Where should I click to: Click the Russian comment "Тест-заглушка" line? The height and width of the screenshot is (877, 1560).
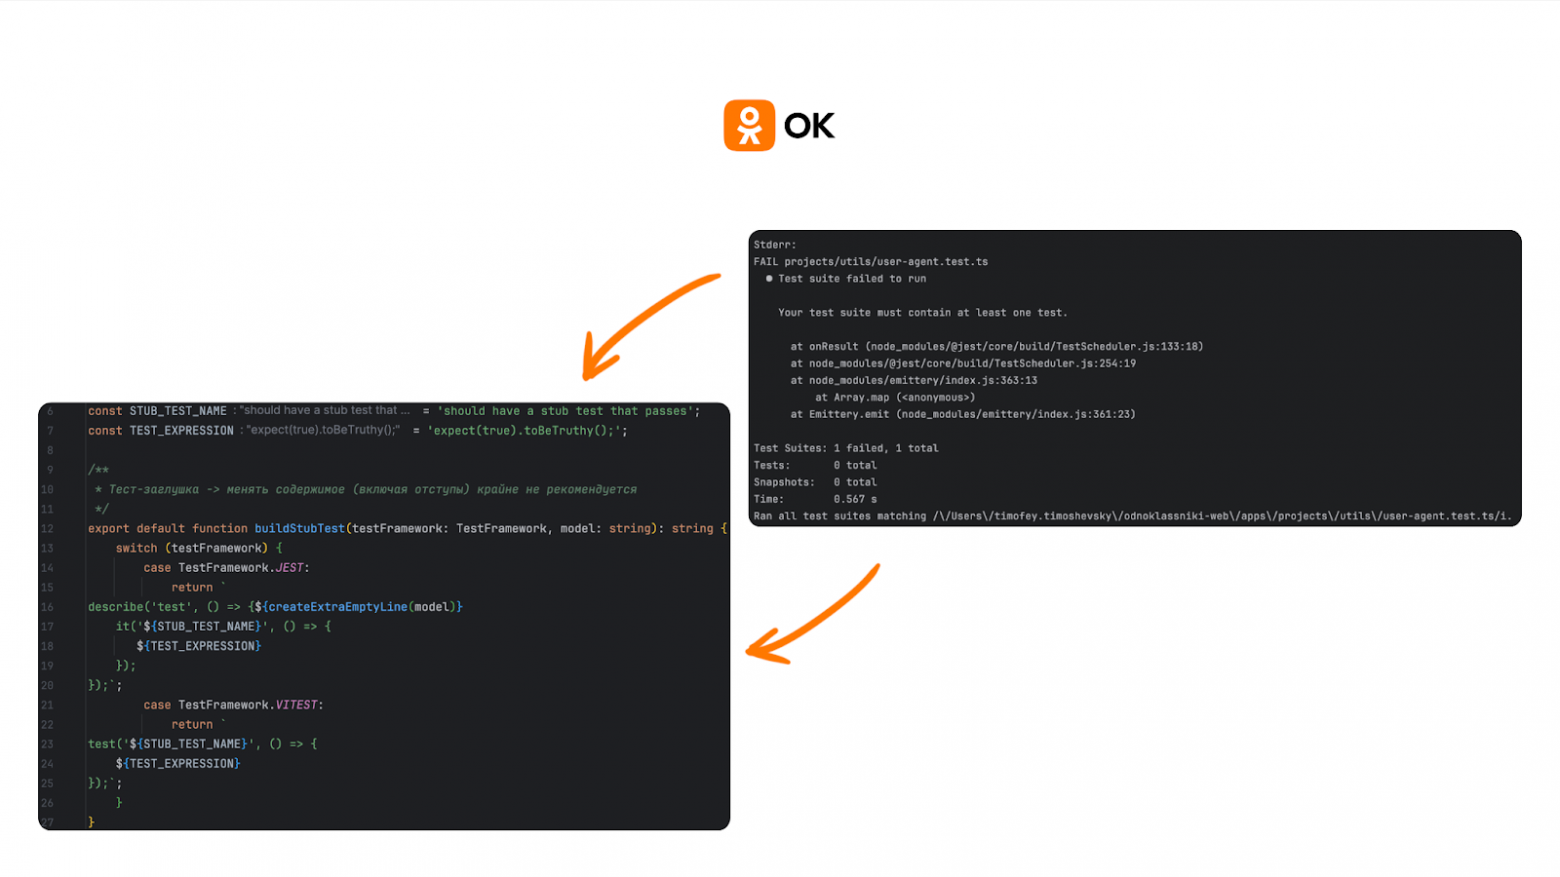(x=365, y=490)
